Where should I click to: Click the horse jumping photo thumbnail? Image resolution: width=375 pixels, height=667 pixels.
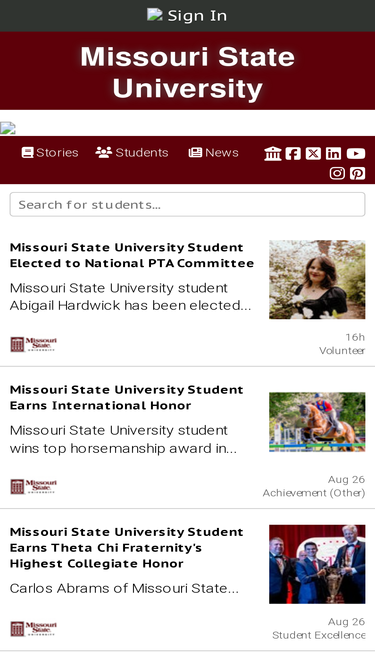point(317,422)
